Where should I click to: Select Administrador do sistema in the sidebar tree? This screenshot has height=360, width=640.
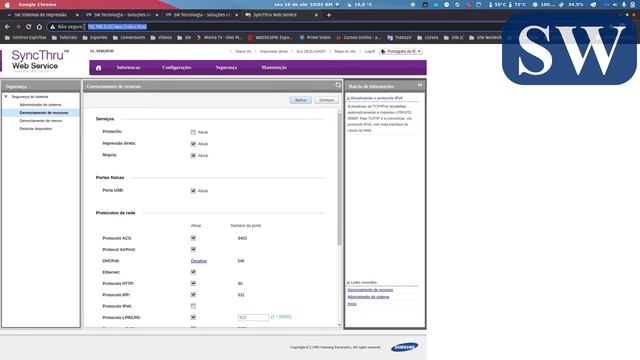tap(40, 105)
